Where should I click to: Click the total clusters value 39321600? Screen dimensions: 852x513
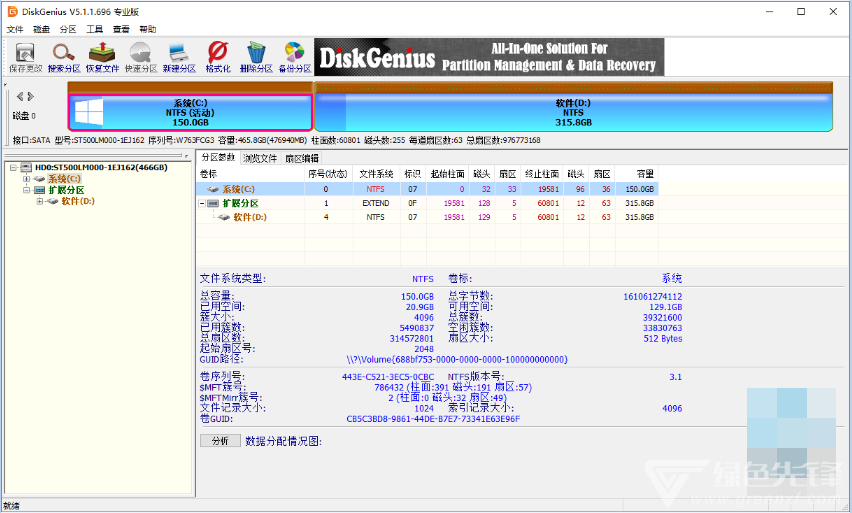point(662,317)
